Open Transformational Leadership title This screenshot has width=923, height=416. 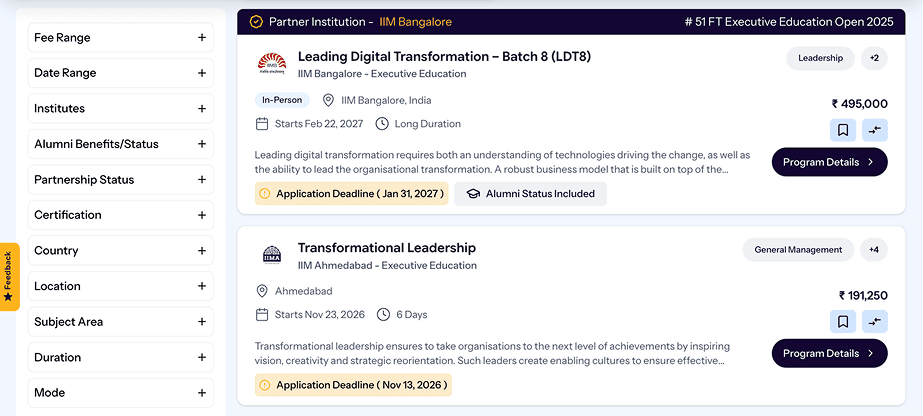pos(387,248)
